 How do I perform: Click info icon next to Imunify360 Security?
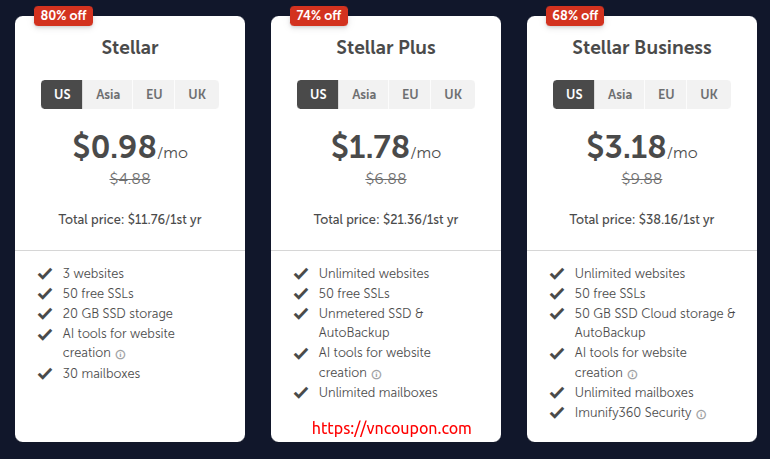(701, 414)
